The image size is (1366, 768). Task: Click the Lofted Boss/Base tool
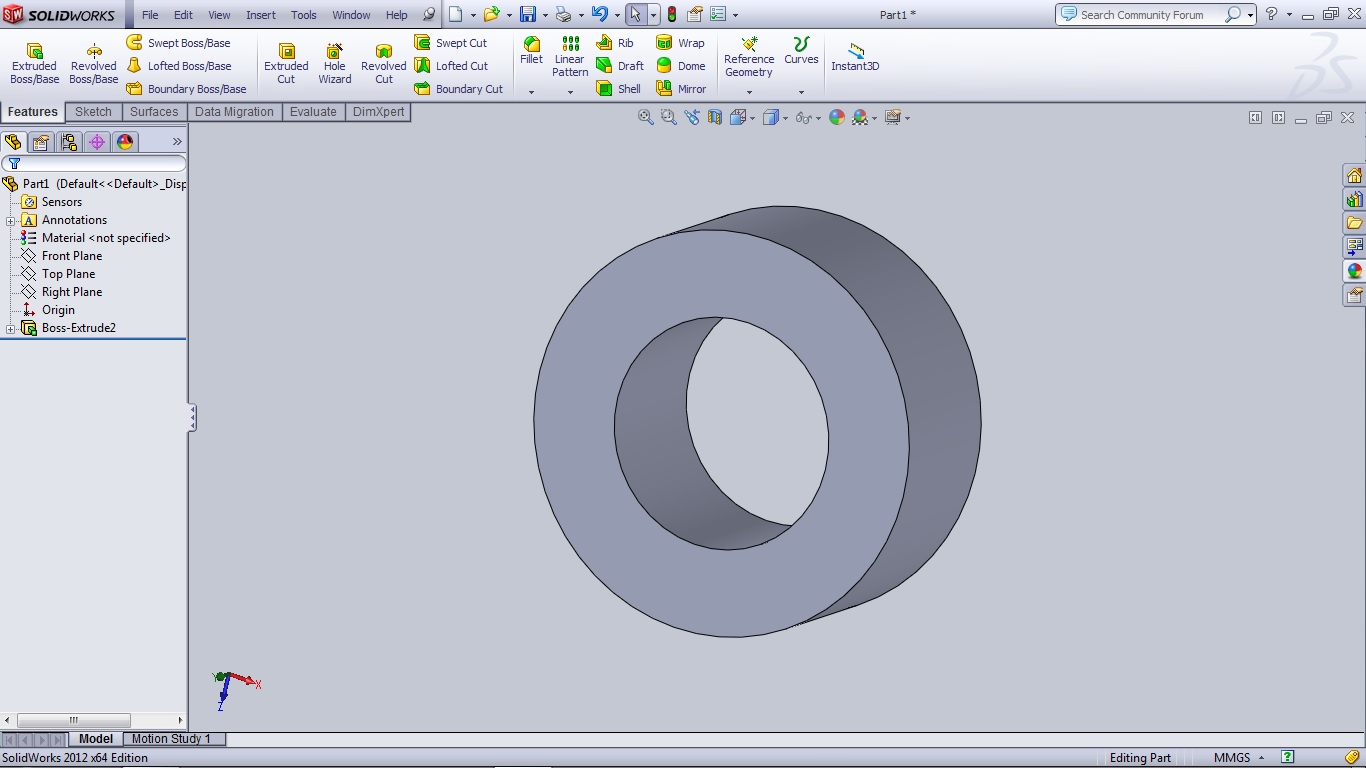click(x=178, y=66)
